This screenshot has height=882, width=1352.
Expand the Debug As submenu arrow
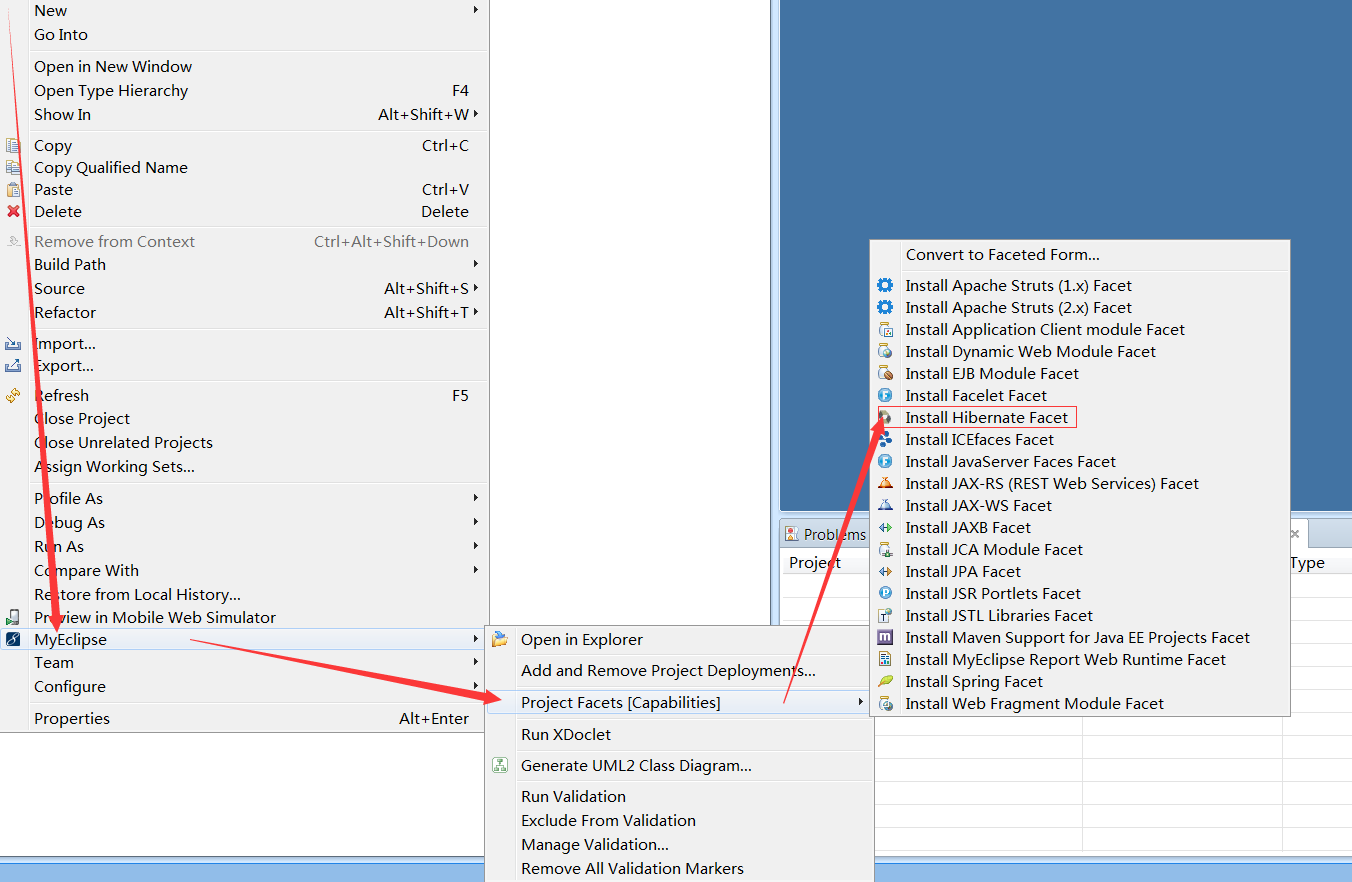pos(476,522)
